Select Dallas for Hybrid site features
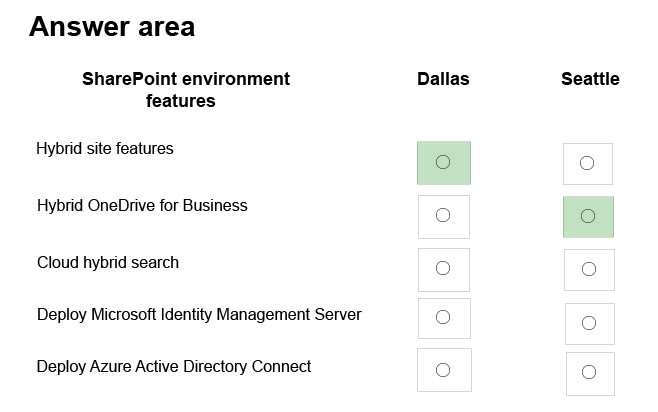The height and width of the screenshot is (412, 658). [443, 162]
